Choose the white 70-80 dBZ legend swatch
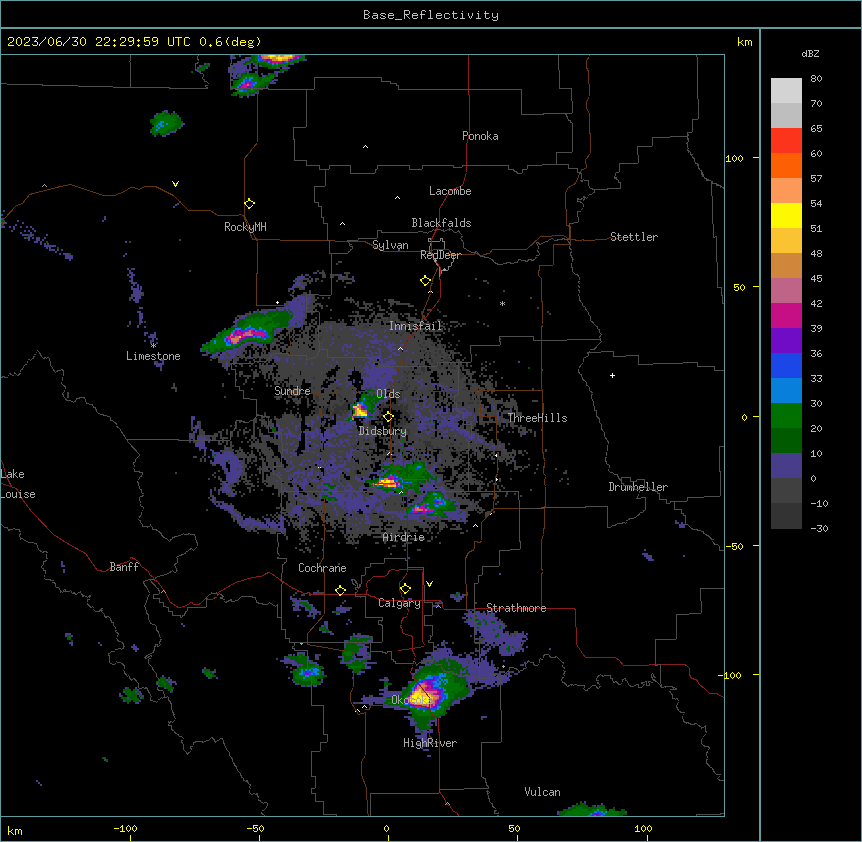862x842 pixels. (786, 90)
